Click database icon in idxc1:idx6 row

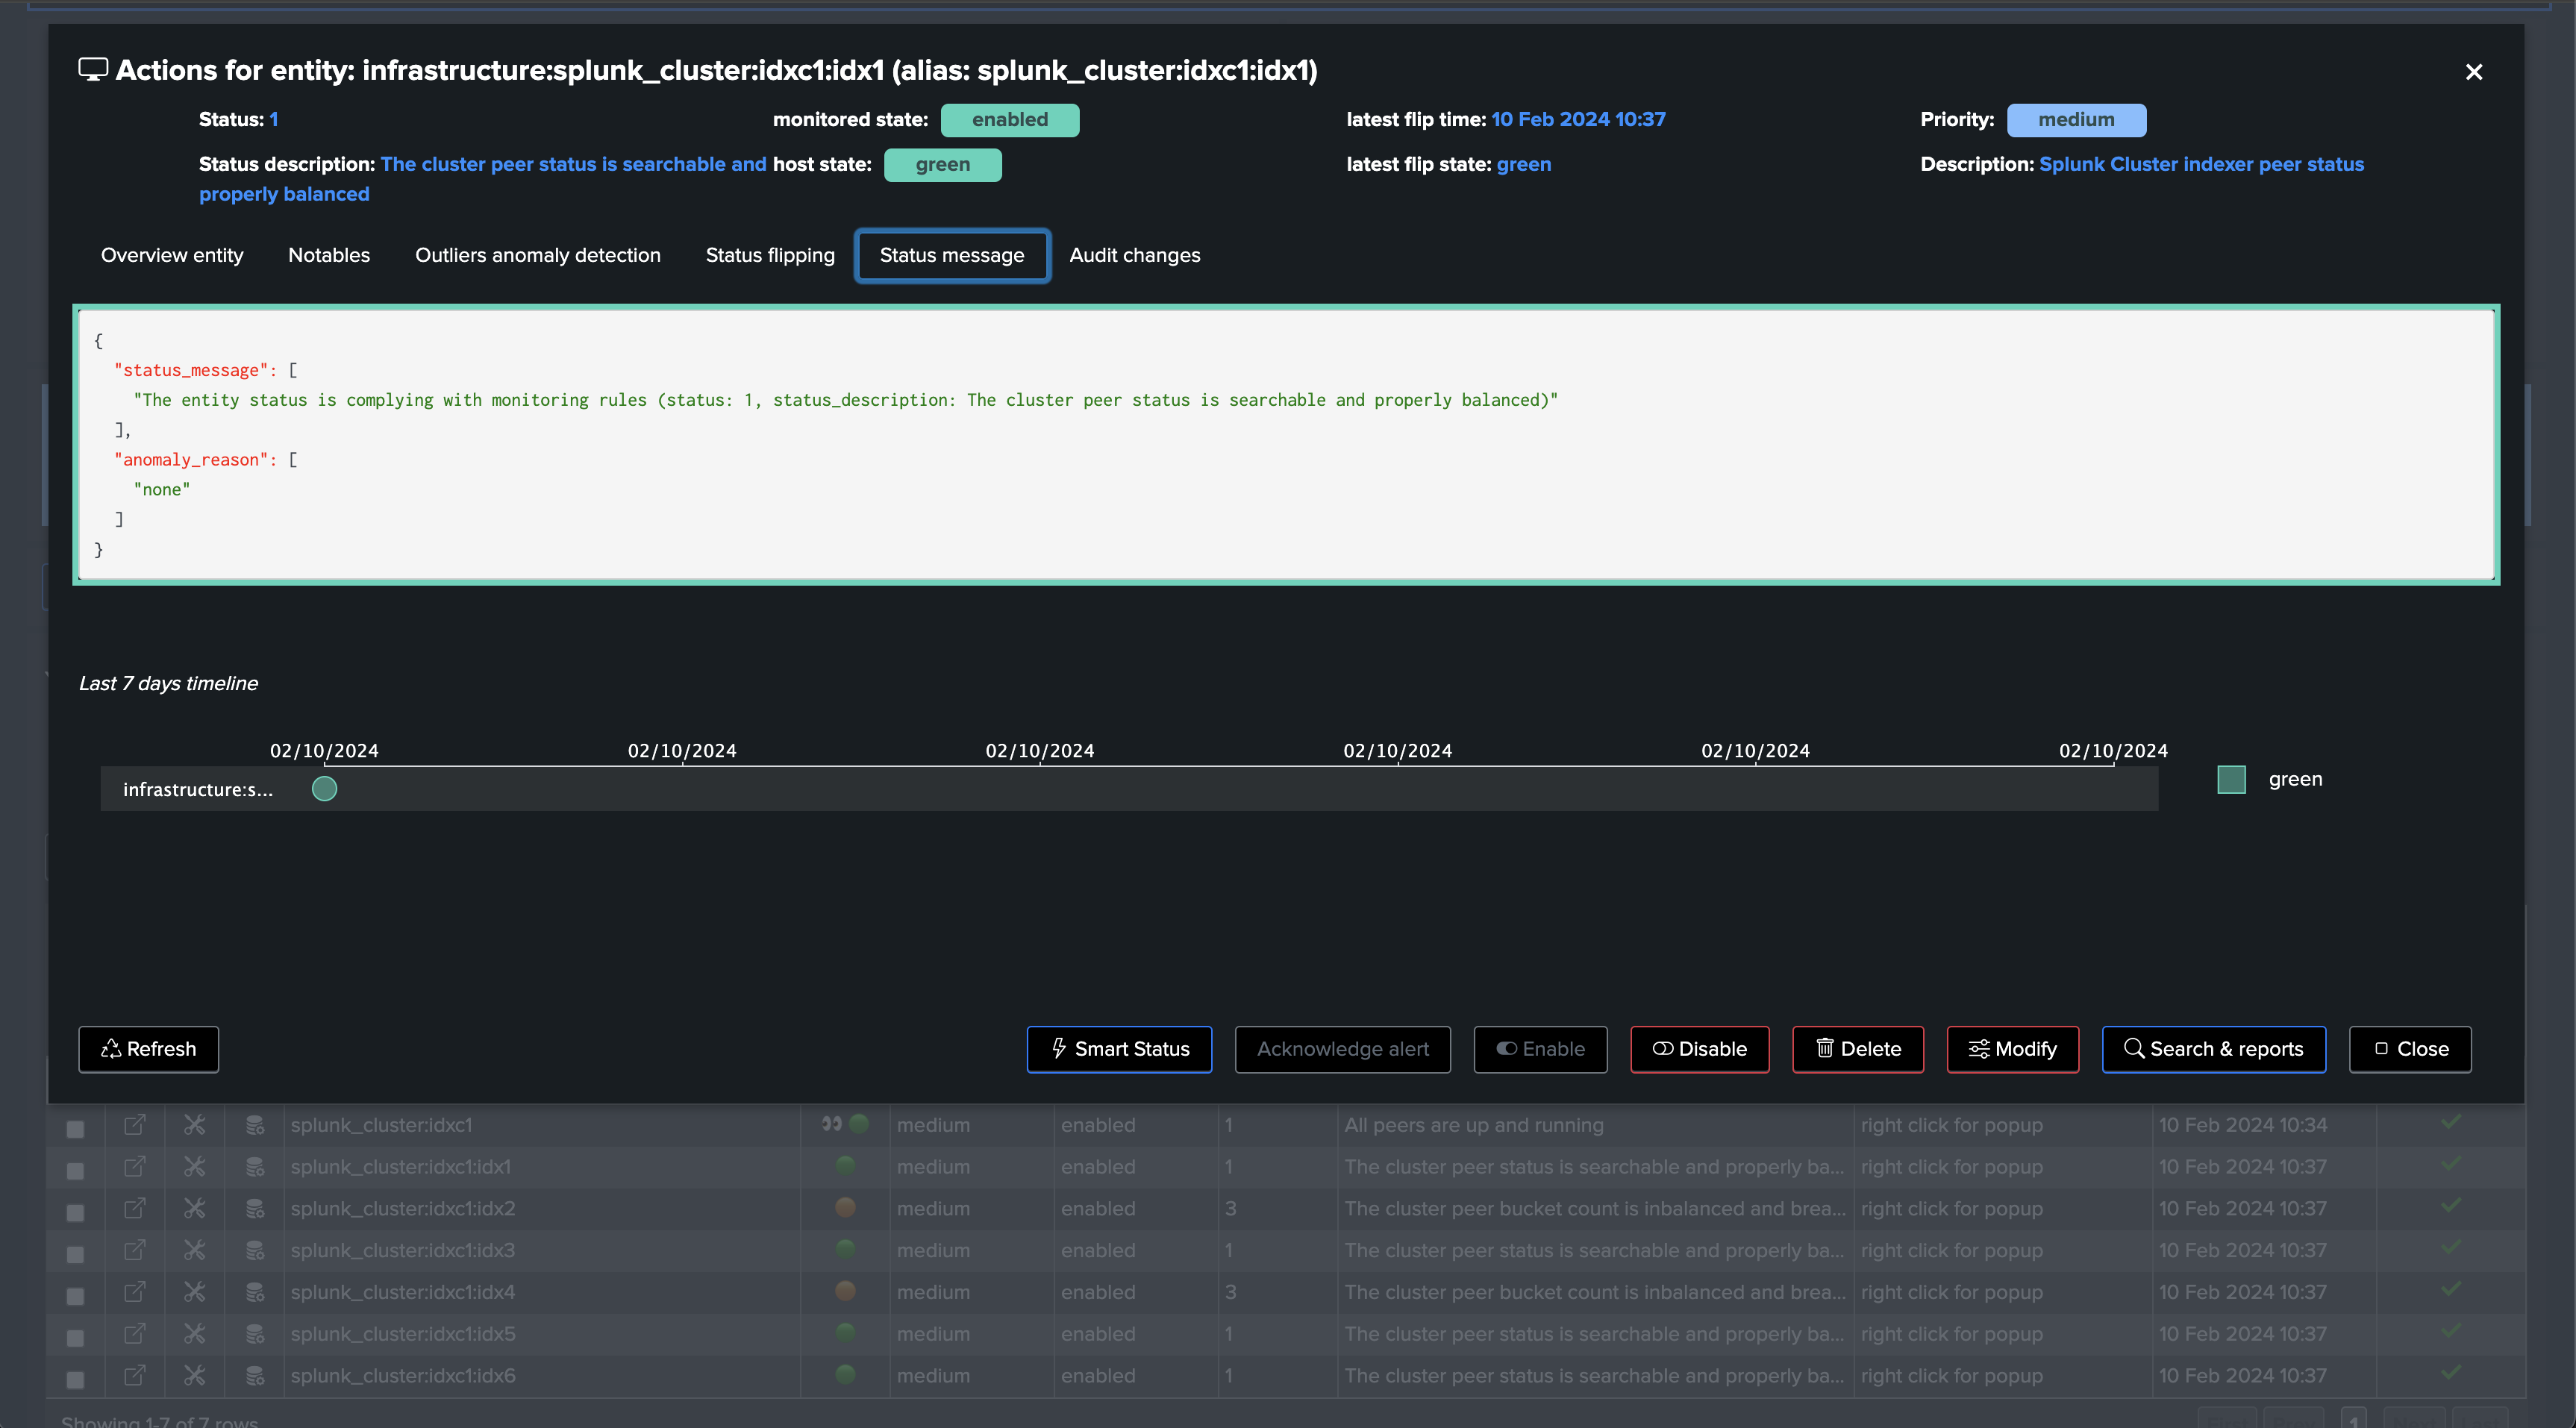point(255,1375)
